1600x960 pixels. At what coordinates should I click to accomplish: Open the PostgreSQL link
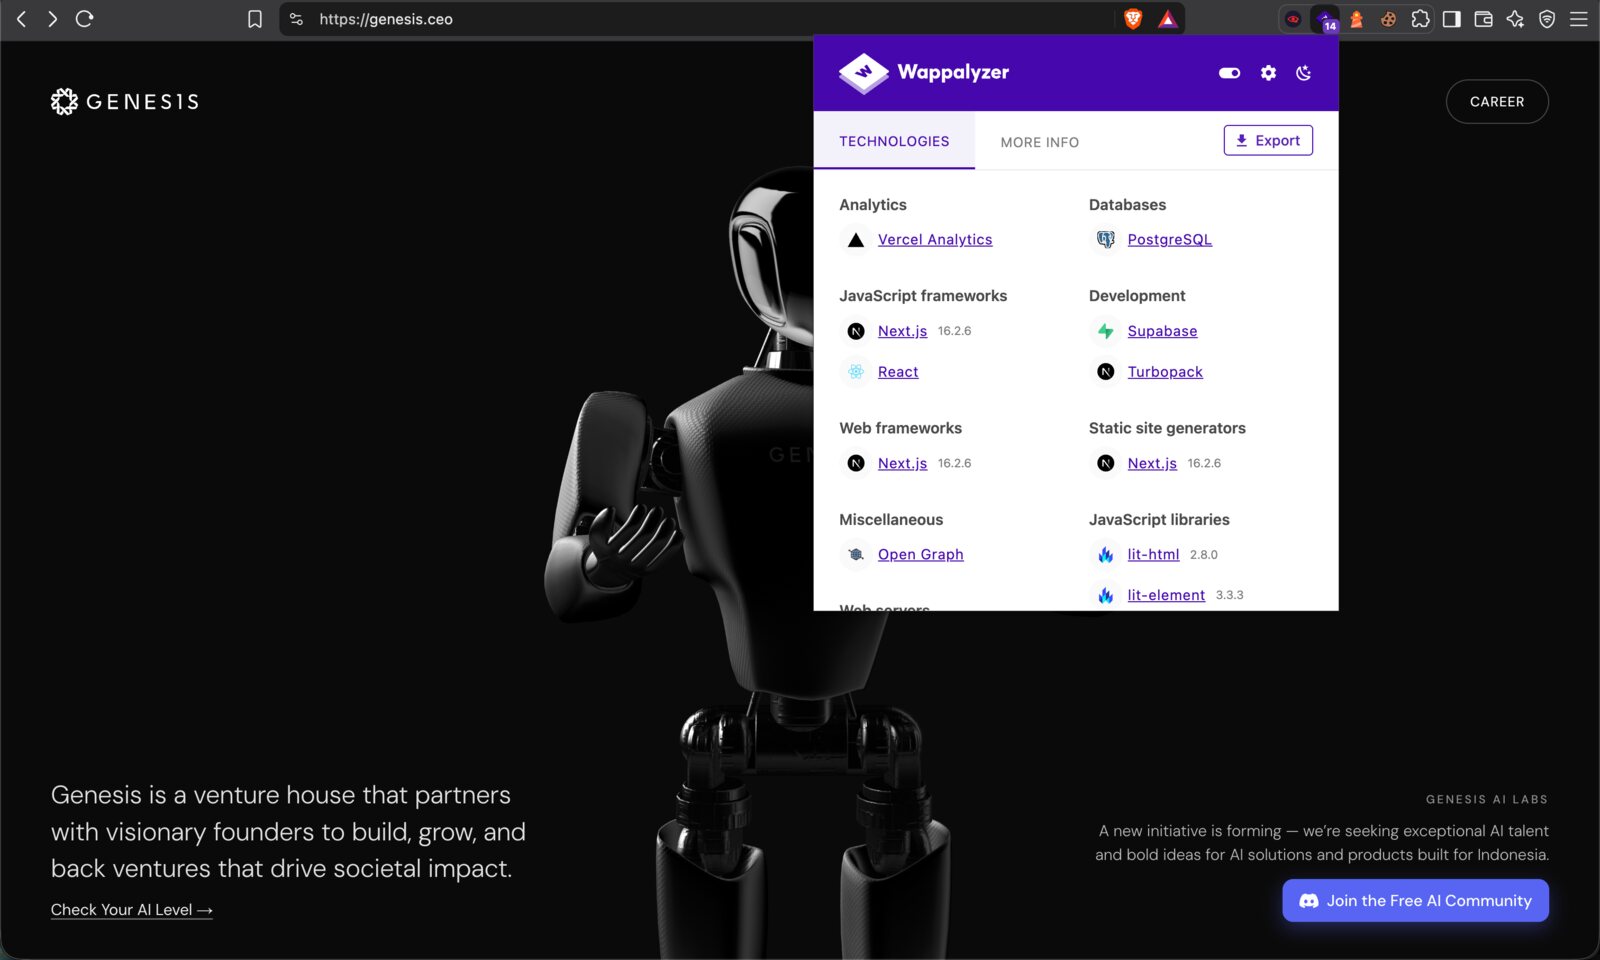point(1170,240)
